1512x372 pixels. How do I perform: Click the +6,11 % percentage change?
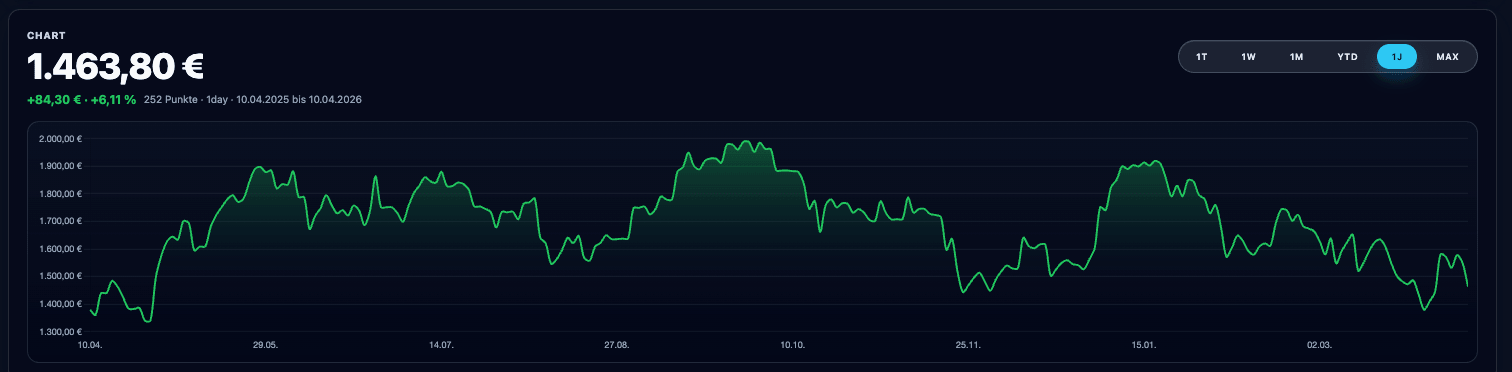pos(113,100)
